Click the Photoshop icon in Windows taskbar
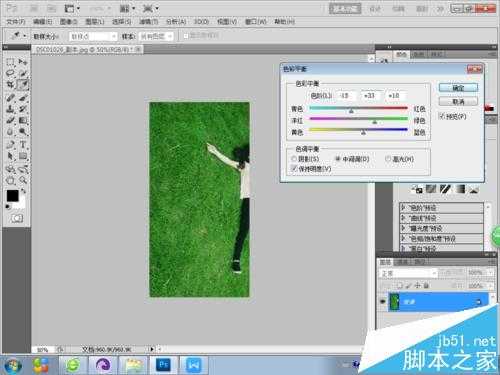The height and width of the screenshot is (375, 500). pyautogui.click(x=163, y=365)
